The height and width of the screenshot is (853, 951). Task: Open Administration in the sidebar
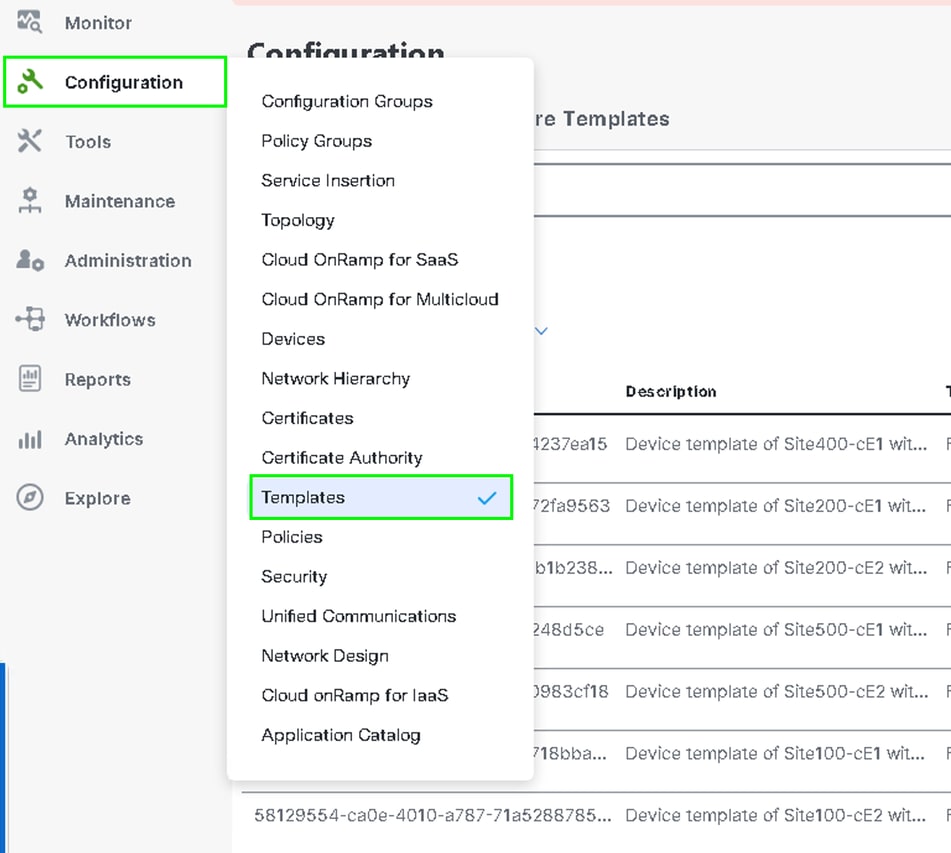[128, 261]
